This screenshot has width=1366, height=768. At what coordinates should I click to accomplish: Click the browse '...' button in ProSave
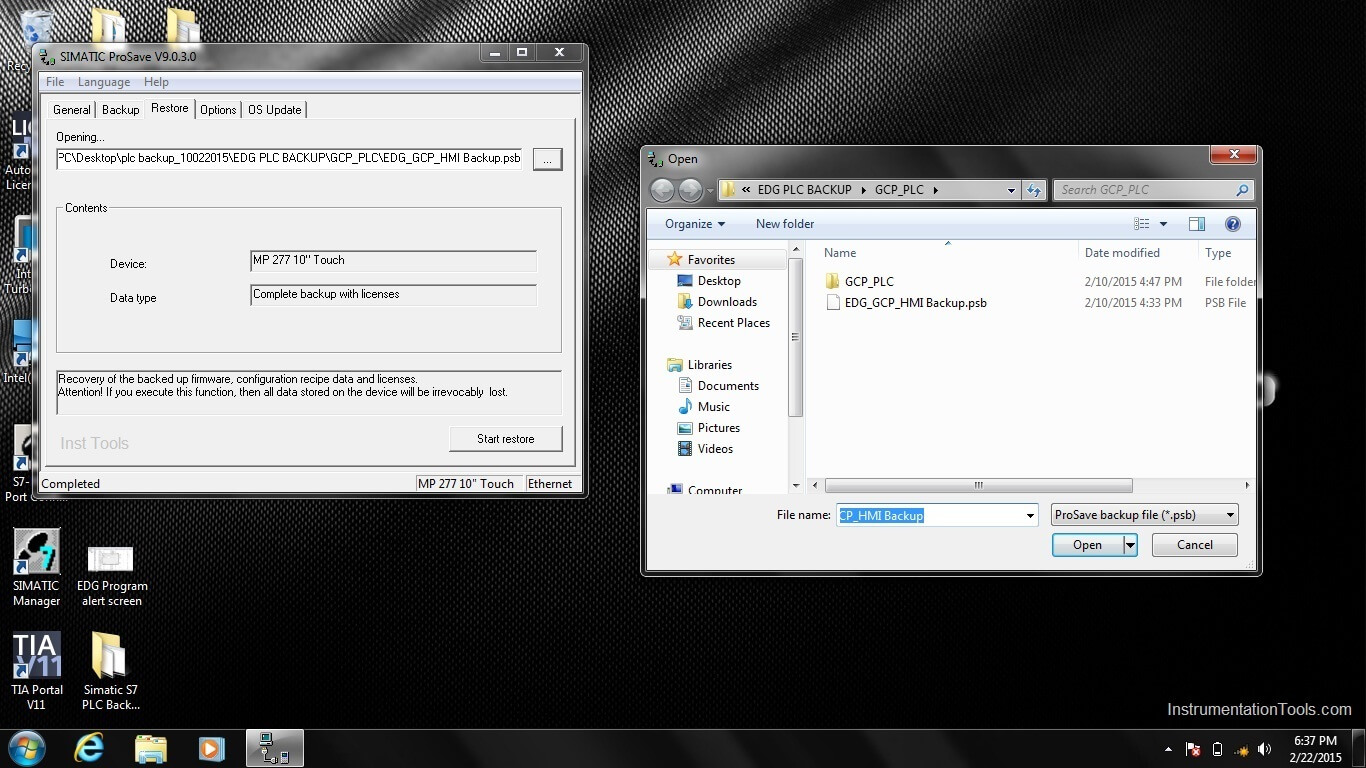pos(547,158)
